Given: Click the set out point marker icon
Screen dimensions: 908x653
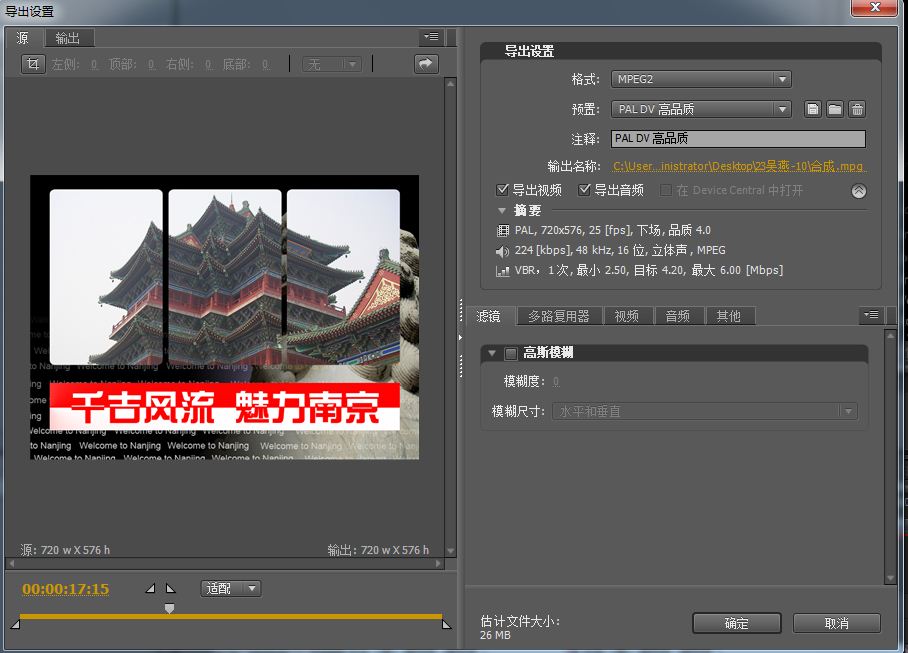Looking at the screenshot, I should 170,589.
